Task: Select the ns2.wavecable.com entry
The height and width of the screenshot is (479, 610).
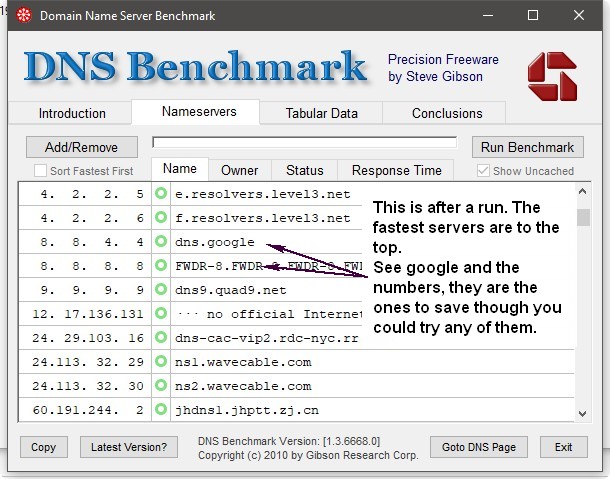Action: (243, 386)
